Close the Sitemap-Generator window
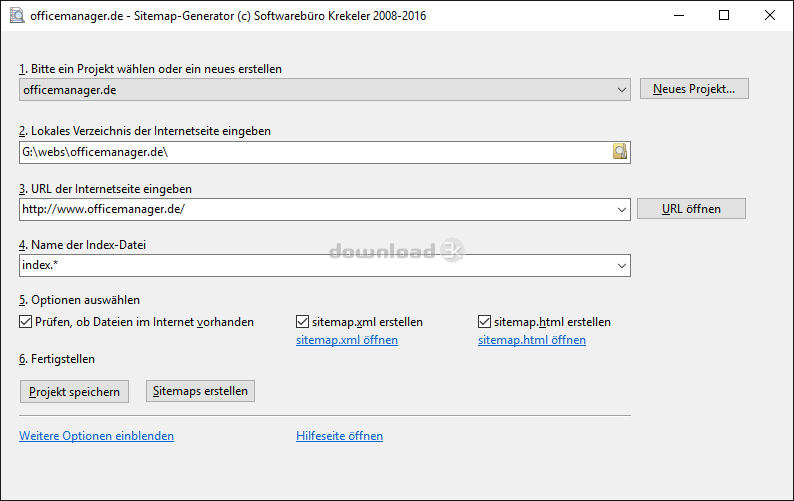Image resolution: width=794 pixels, height=501 pixels. point(770,16)
